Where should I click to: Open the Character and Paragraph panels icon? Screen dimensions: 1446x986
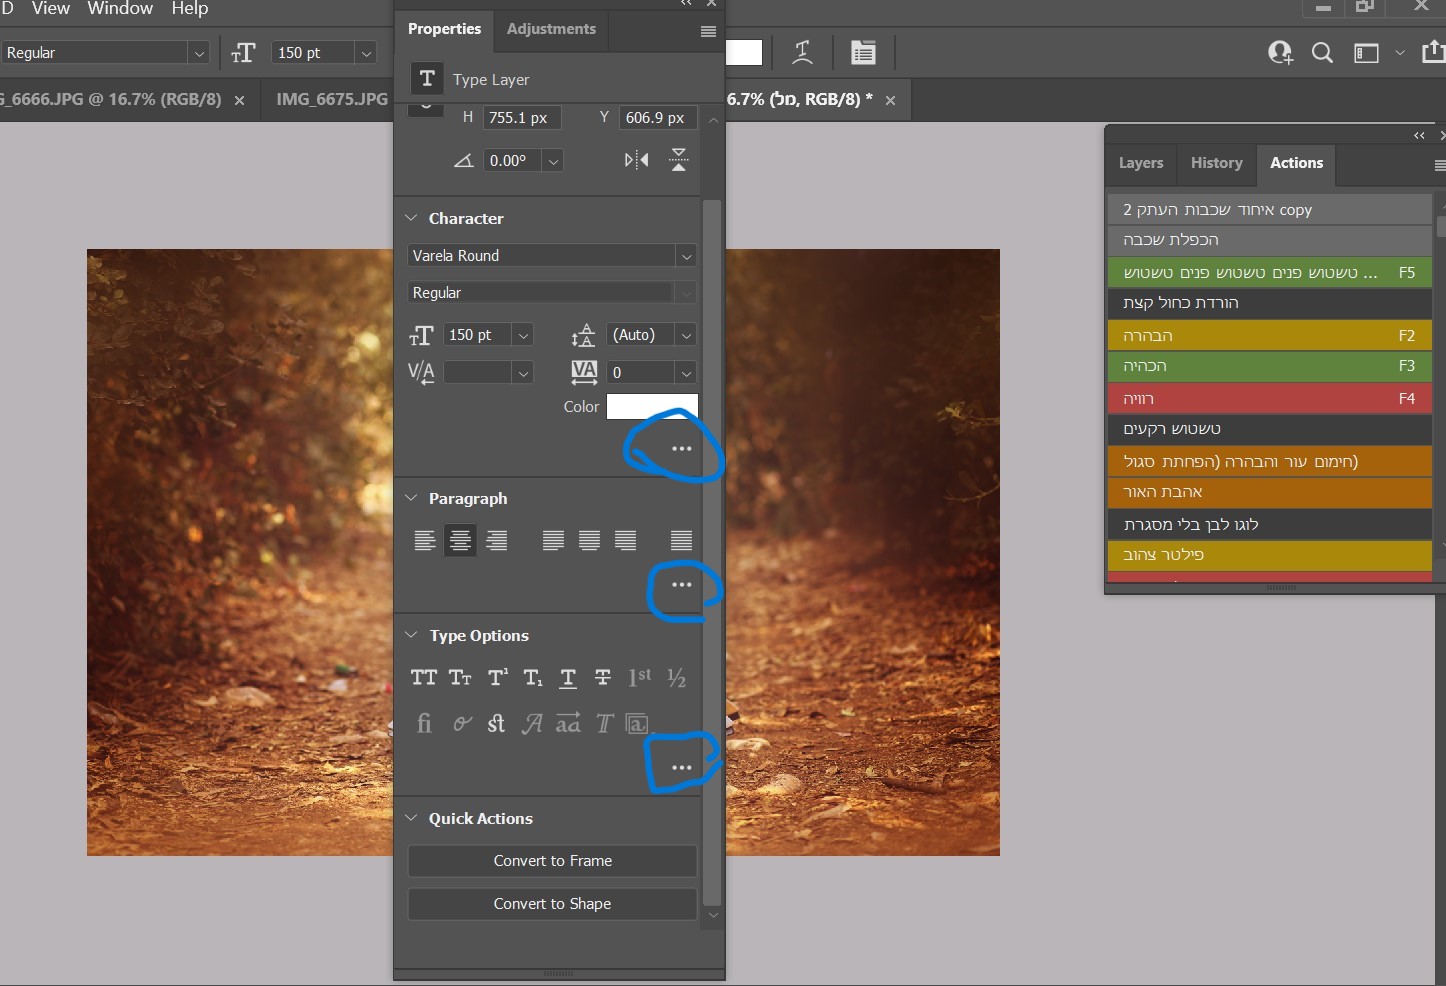(863, 53)
